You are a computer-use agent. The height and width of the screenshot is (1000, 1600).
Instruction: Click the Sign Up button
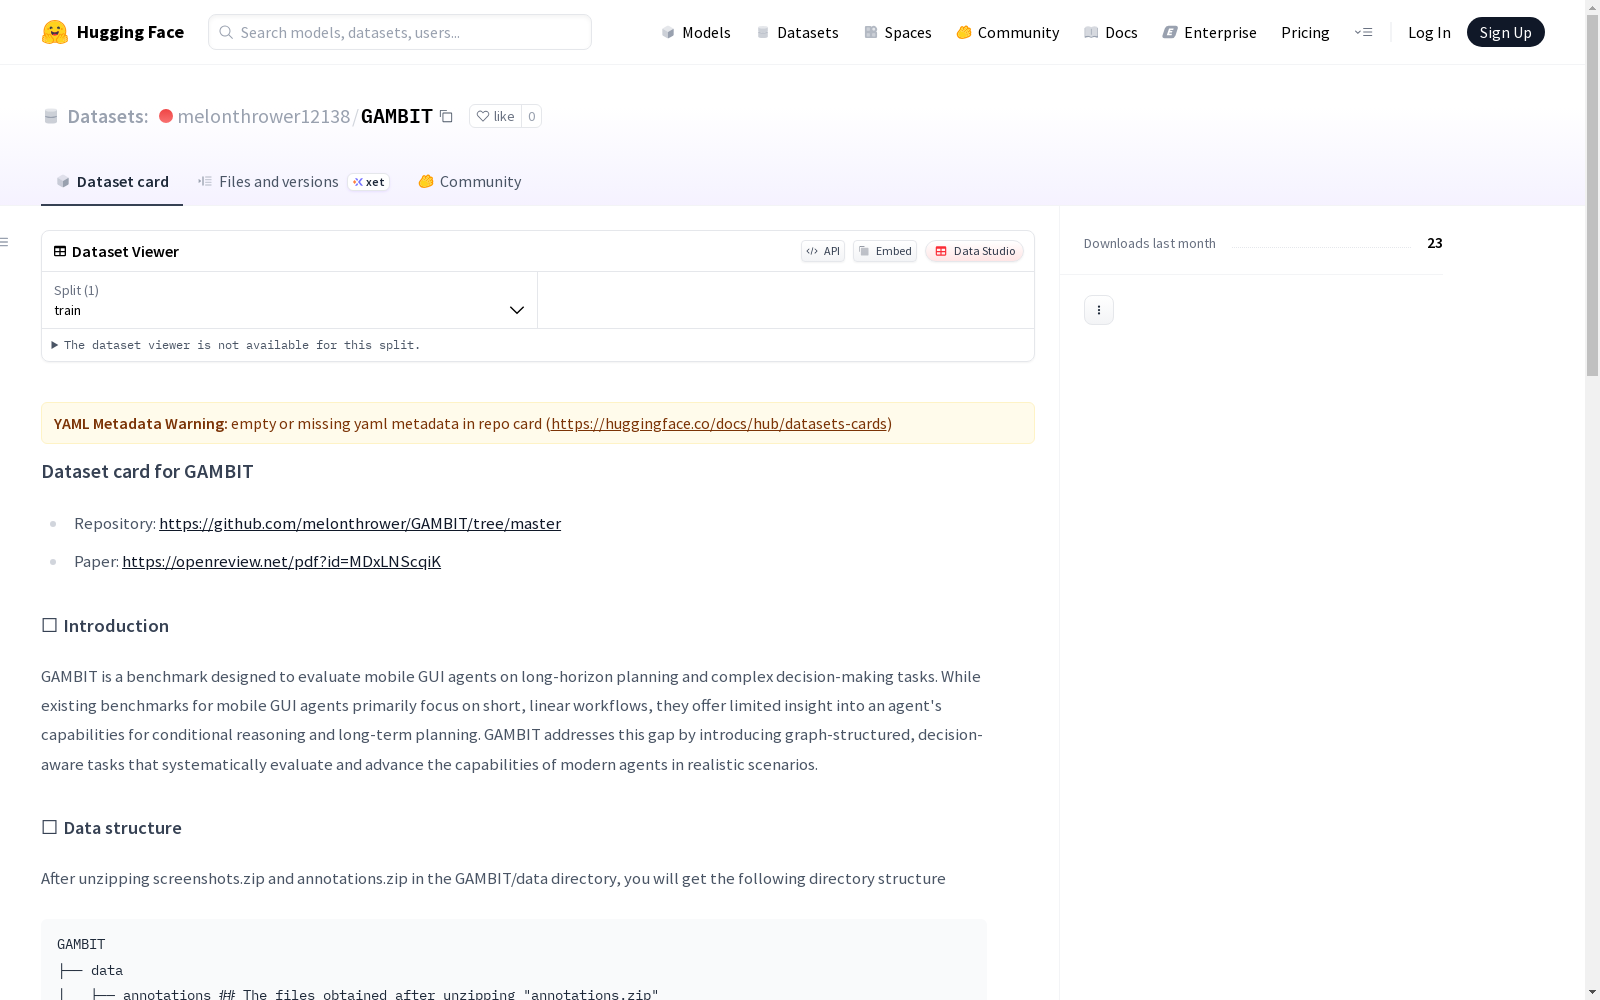click(x=1506, y=32)
